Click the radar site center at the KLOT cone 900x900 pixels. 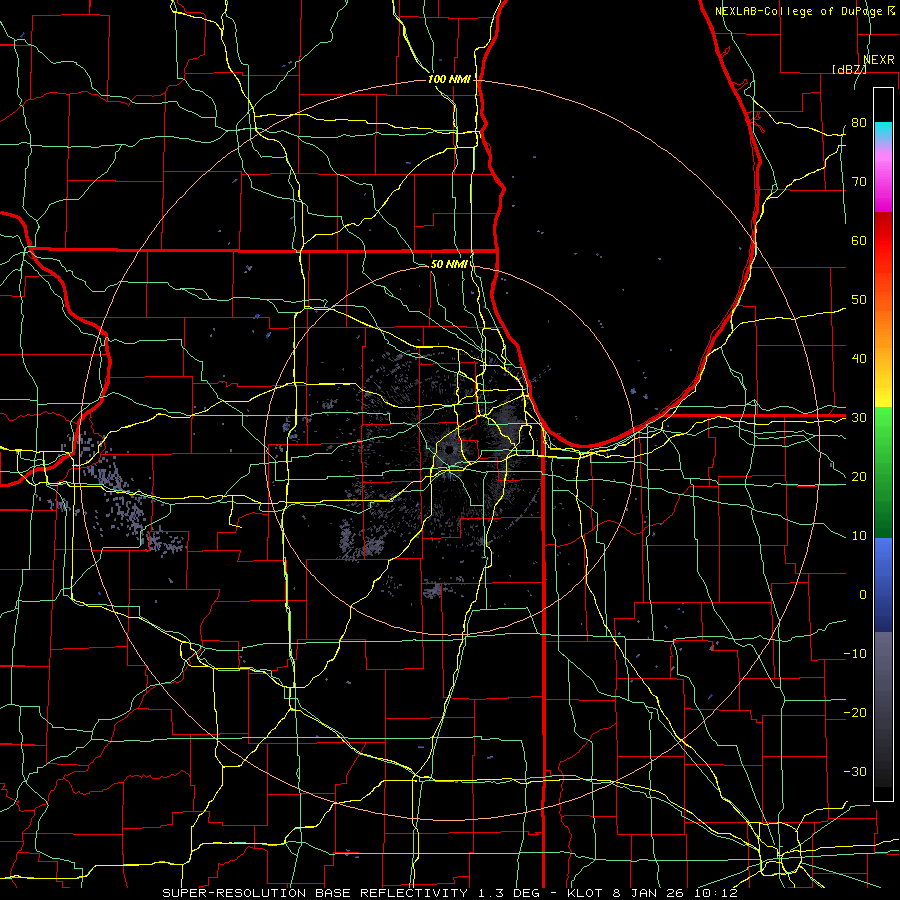click(x=448, y=449)
